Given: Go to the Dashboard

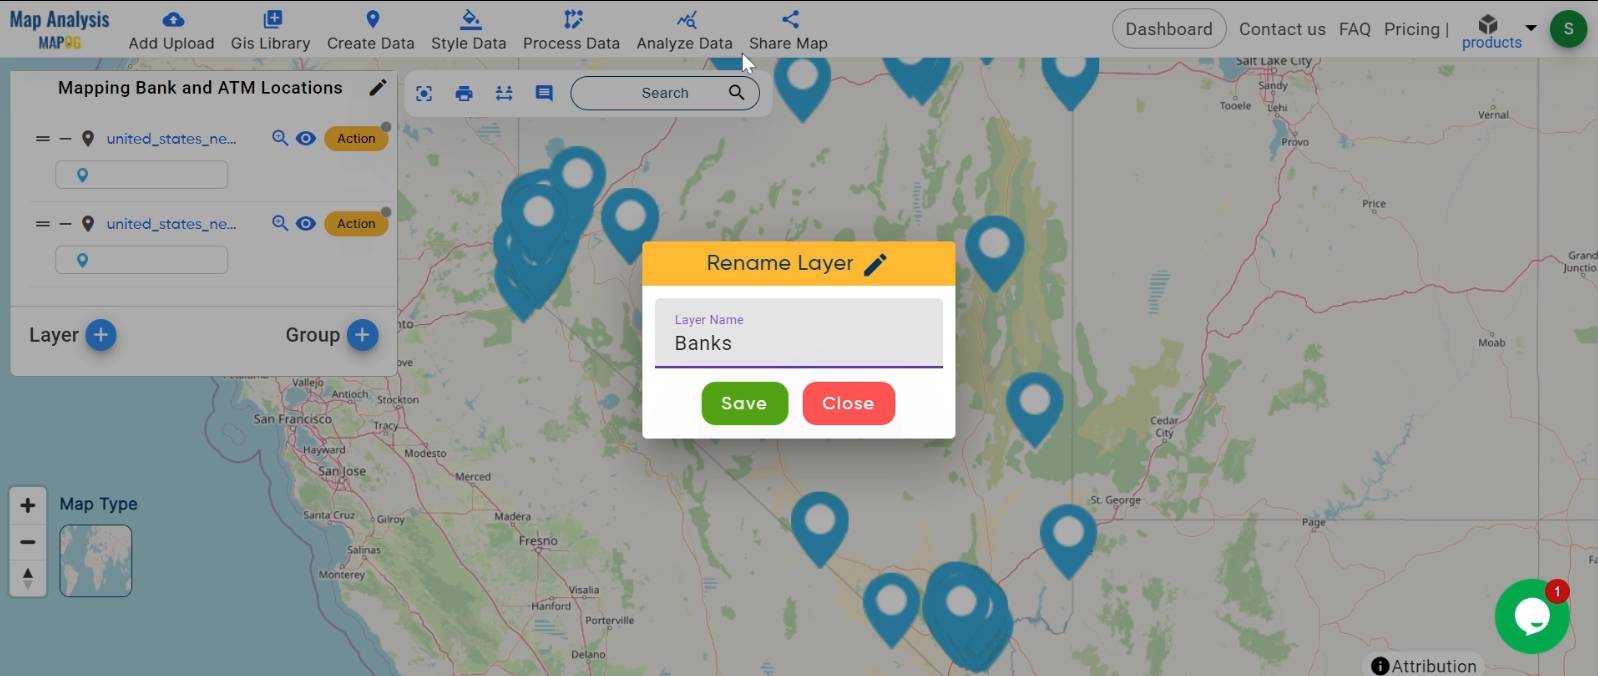Looking at the screenshot, I should click(x=1168, y=29).
